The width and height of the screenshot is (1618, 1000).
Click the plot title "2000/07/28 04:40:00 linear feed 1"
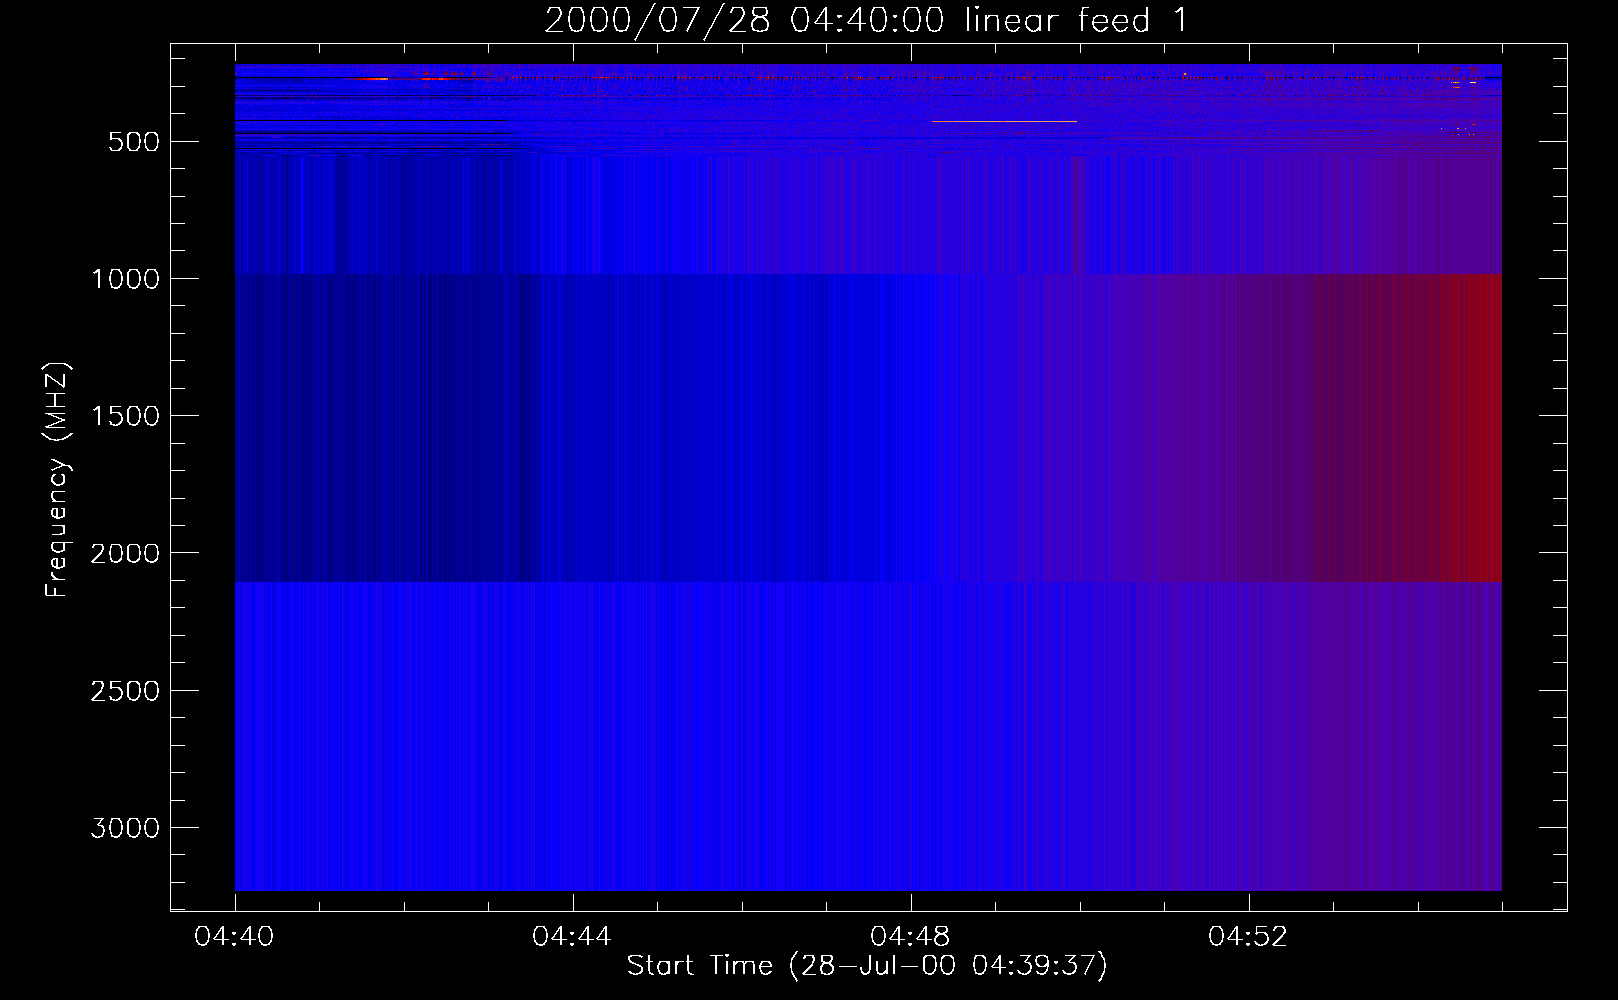(x=866, y=20)
